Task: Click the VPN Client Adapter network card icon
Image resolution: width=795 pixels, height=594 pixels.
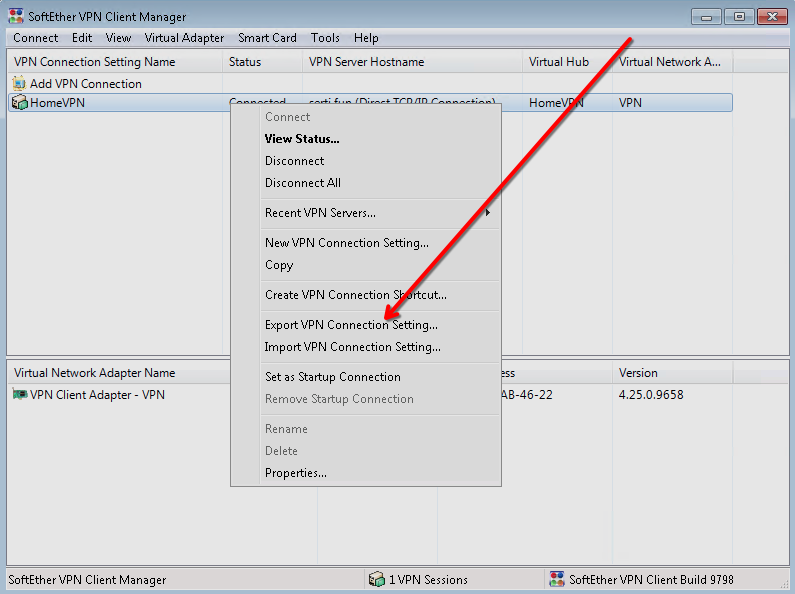Action: point(19,395)
